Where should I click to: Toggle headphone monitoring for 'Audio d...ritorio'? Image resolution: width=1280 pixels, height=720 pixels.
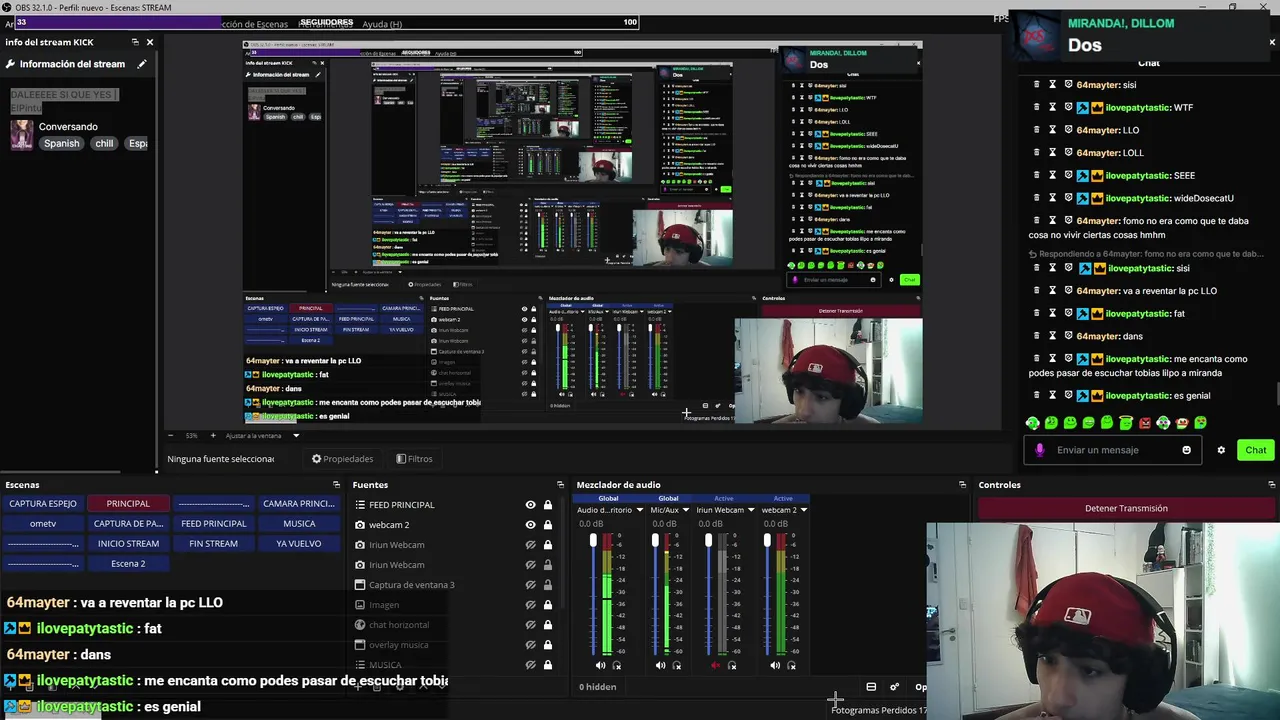[617, 665]
